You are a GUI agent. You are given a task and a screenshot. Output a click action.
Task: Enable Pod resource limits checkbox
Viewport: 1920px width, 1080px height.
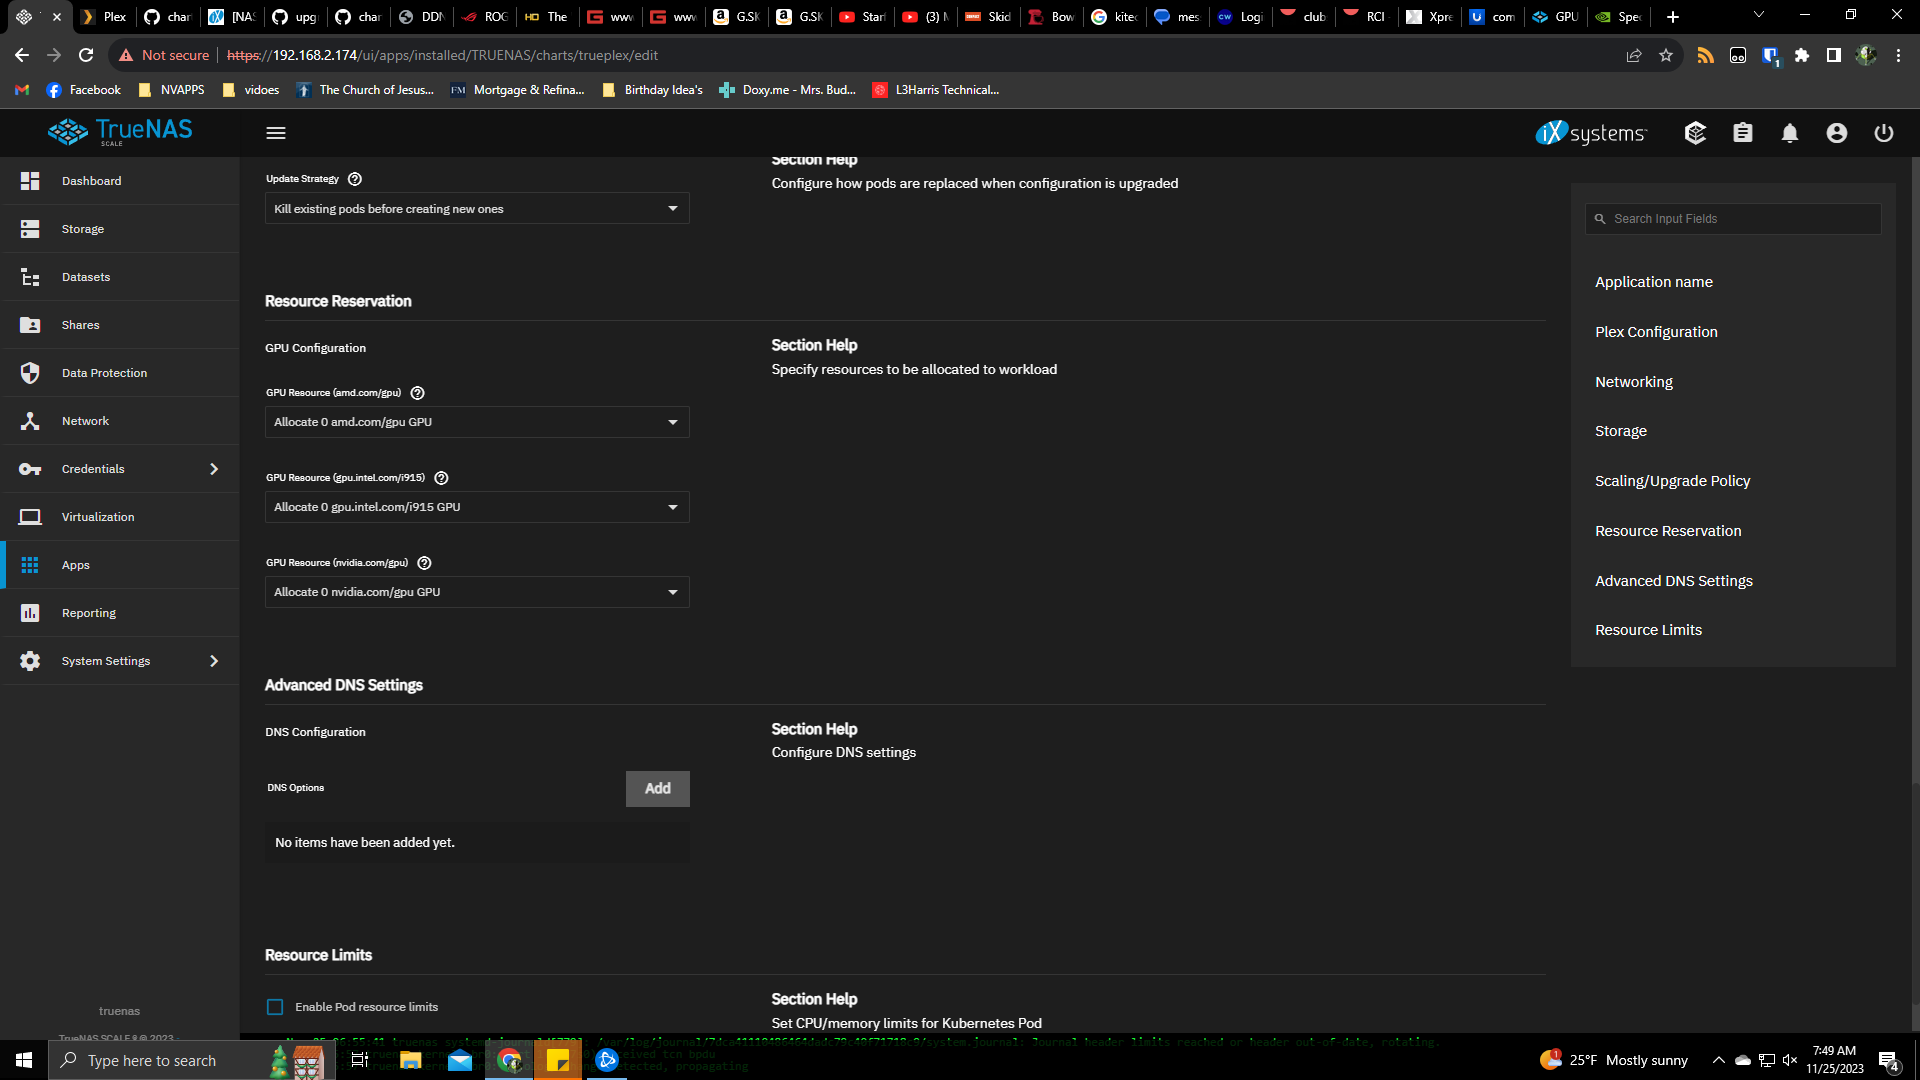275,1007
